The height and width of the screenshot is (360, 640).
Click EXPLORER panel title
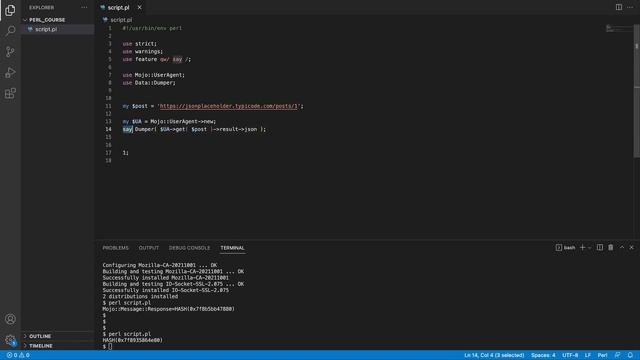tap(41, 7)
